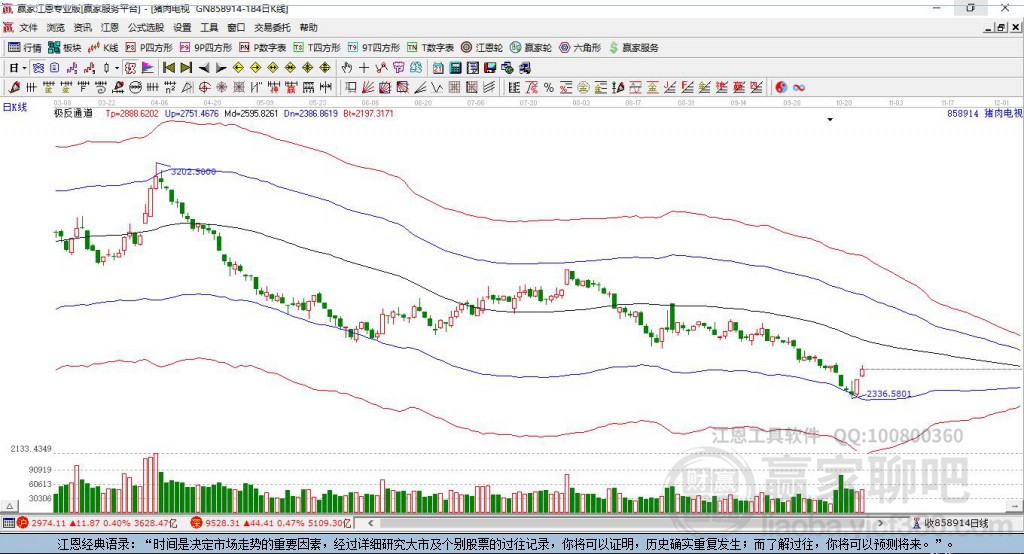Viewport: 1024px width, 554px height.
Task: Click the first yellow diamond arrow icon
Action: [x=238, y=68]
